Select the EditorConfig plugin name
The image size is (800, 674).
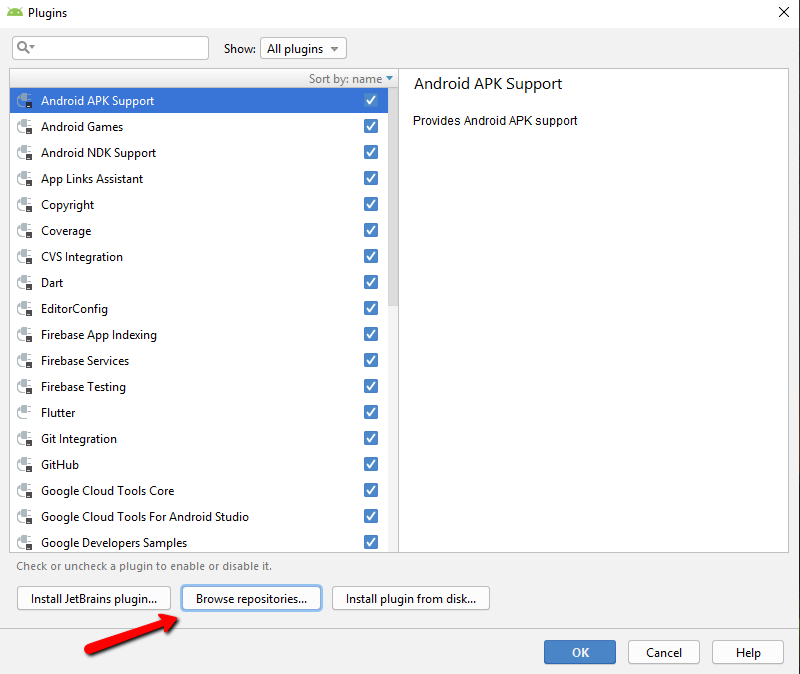click(x=74, y=309)
